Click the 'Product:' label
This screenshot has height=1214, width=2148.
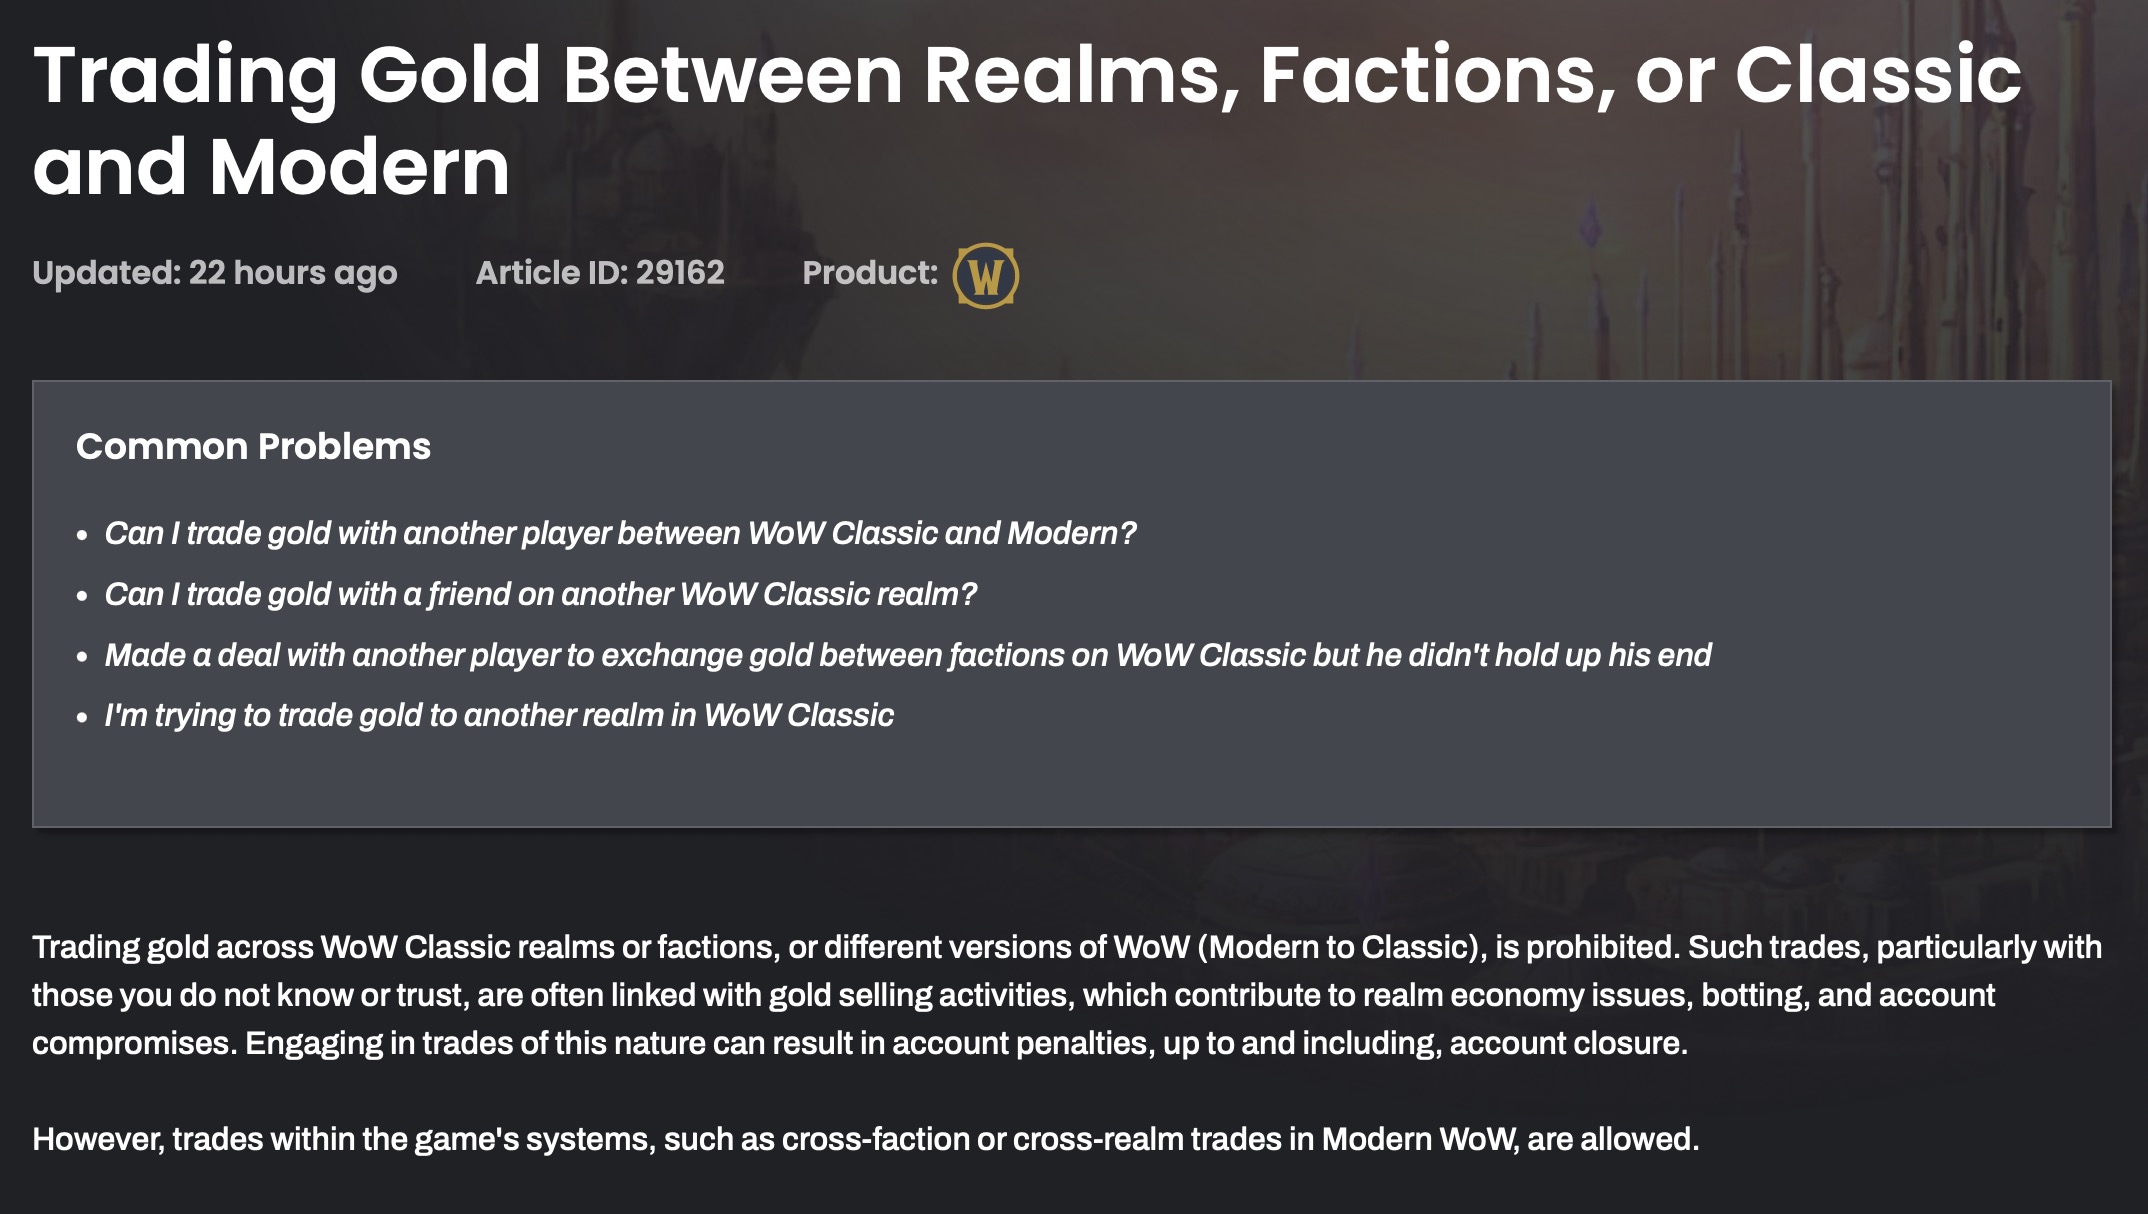click(x=870, y=272)
